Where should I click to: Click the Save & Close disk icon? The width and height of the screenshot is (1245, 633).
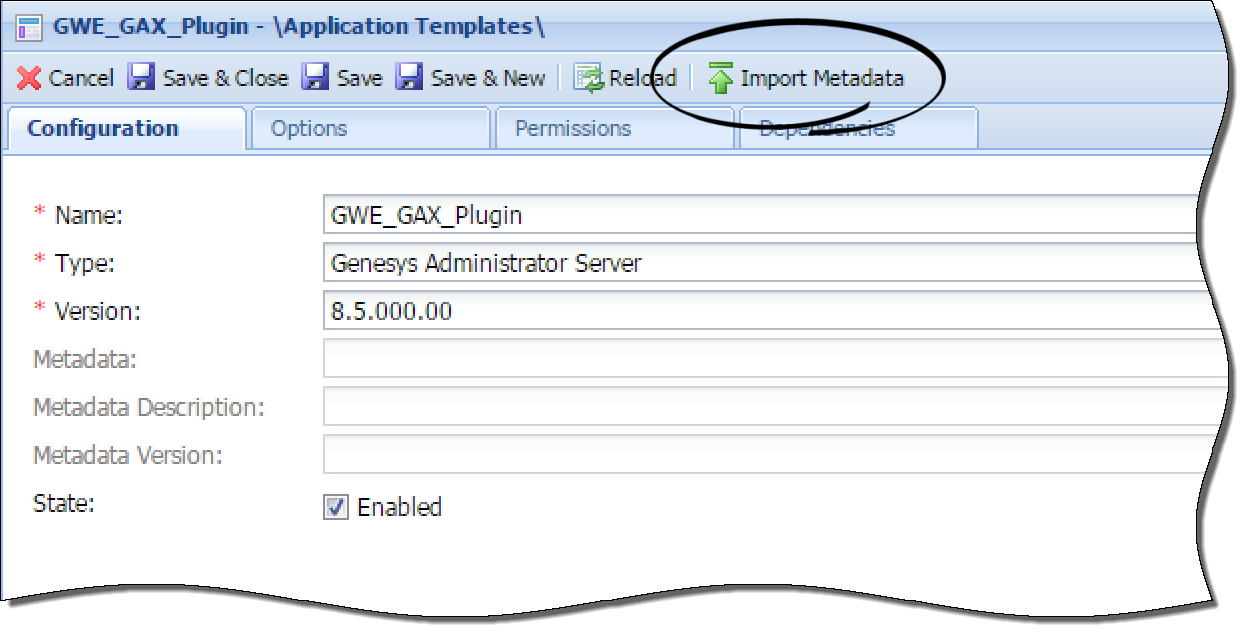point(140,77)
